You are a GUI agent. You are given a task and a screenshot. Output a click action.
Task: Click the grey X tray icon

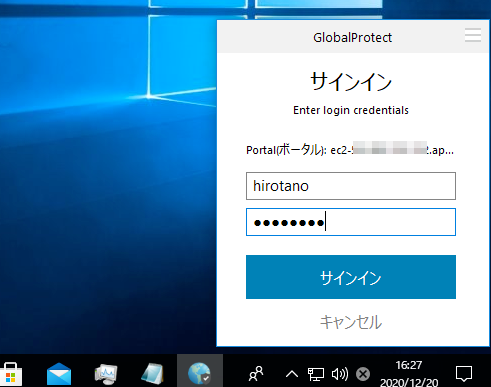[363, 374]
